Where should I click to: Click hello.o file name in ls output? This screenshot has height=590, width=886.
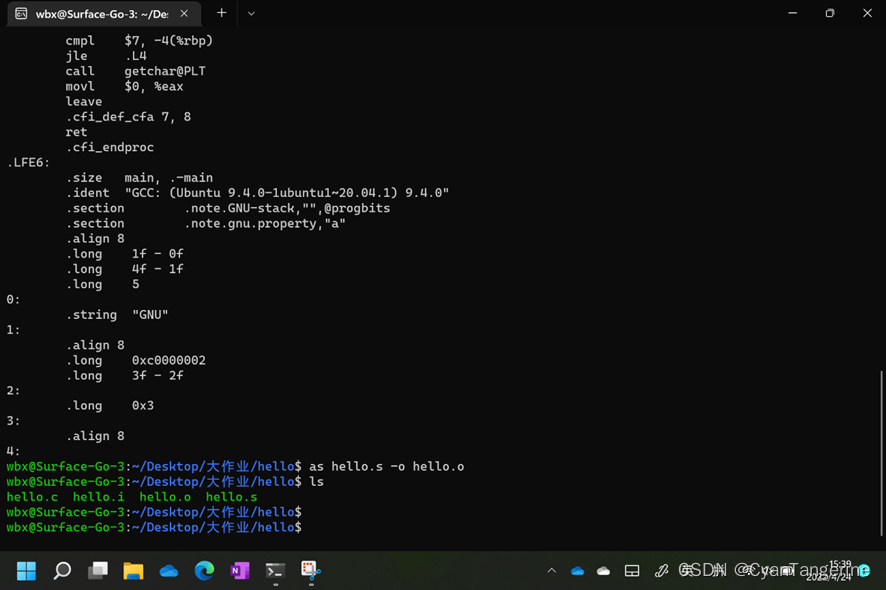point(165,497)
